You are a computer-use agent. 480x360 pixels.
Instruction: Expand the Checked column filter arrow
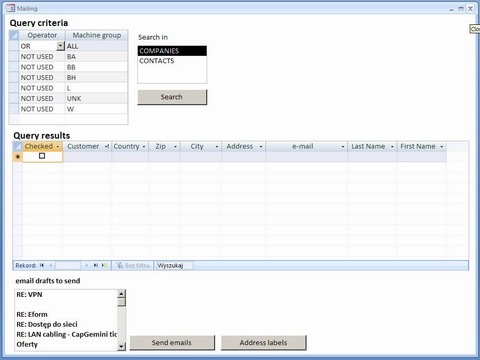(x=58, y=147)
